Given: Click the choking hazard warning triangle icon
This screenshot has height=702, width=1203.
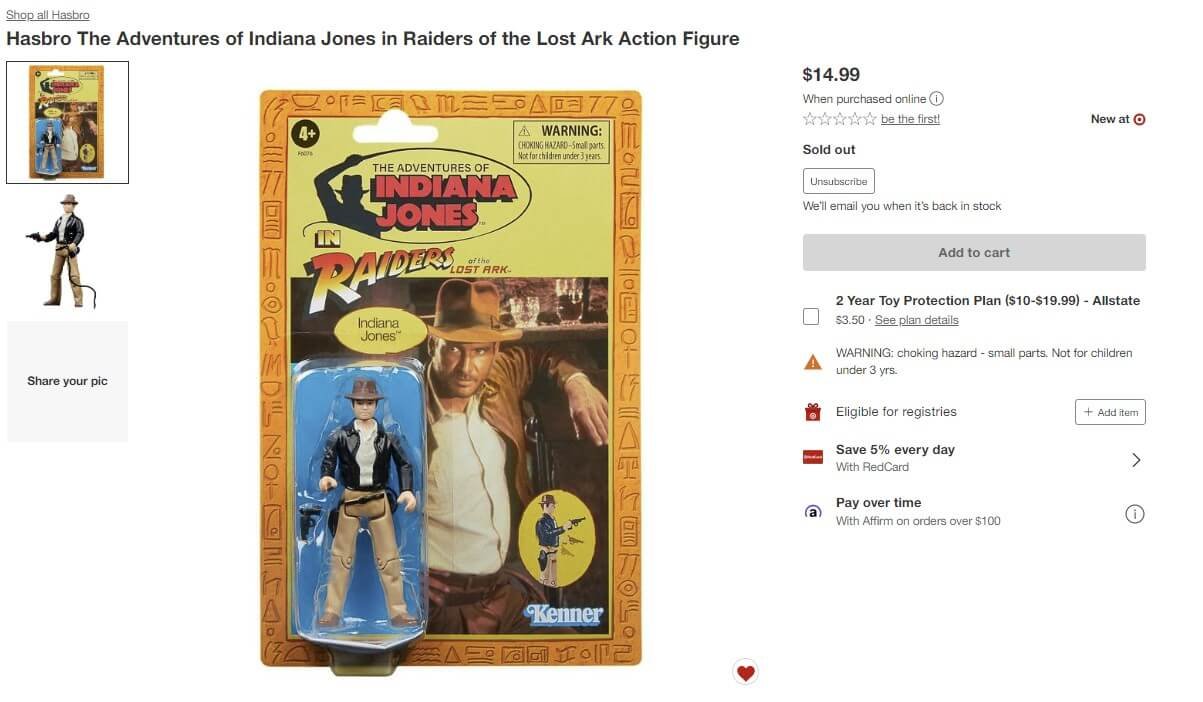Looking at the screenshot, I should click(813, 362).
